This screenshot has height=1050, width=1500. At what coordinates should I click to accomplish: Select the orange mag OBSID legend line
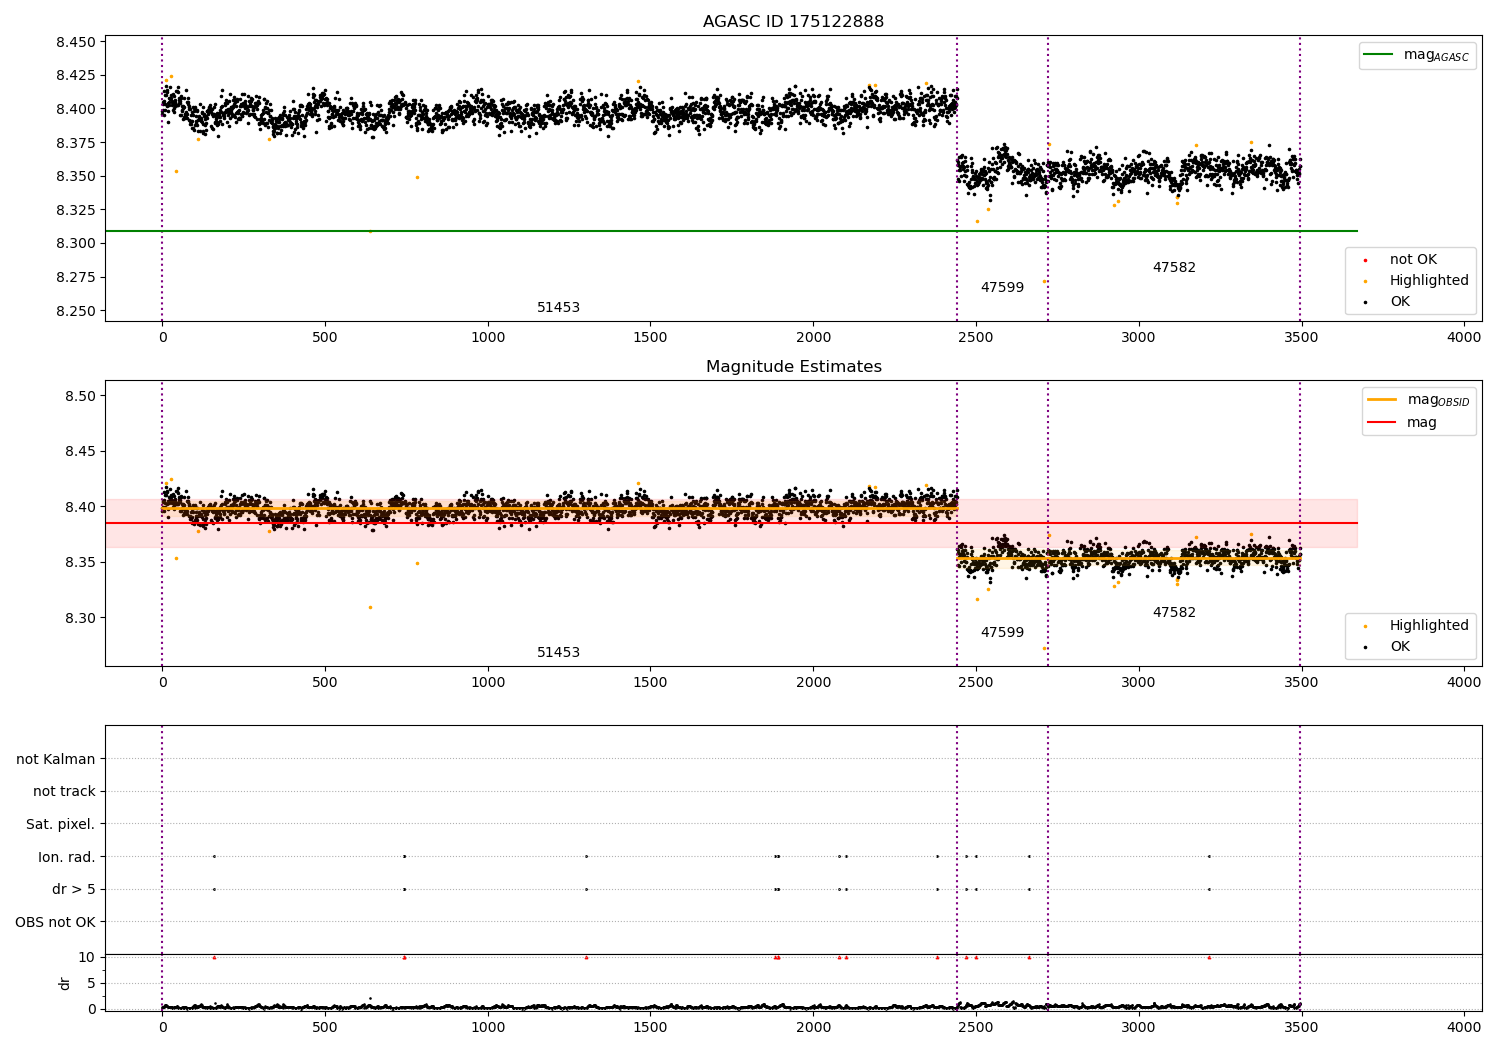[x=1382, y=400]
